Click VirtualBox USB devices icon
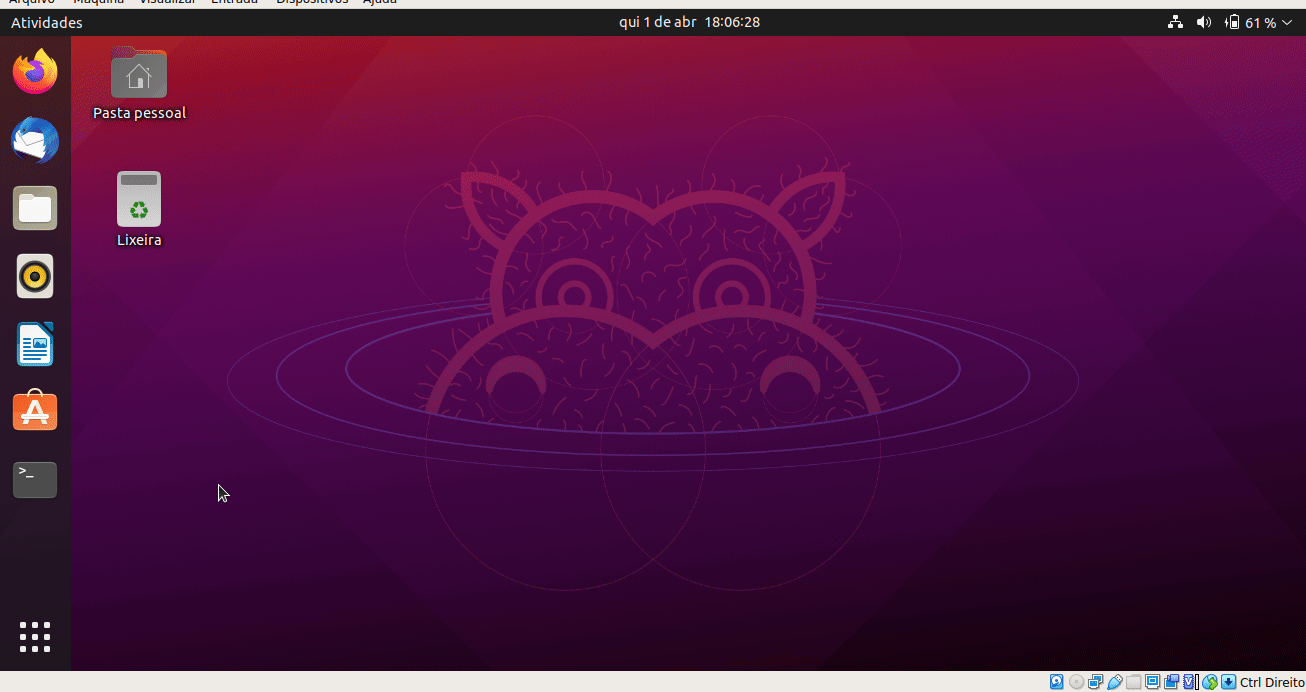Image resolution: width=1306 pixels, height=692 pixels. [x=1114, y=682]
